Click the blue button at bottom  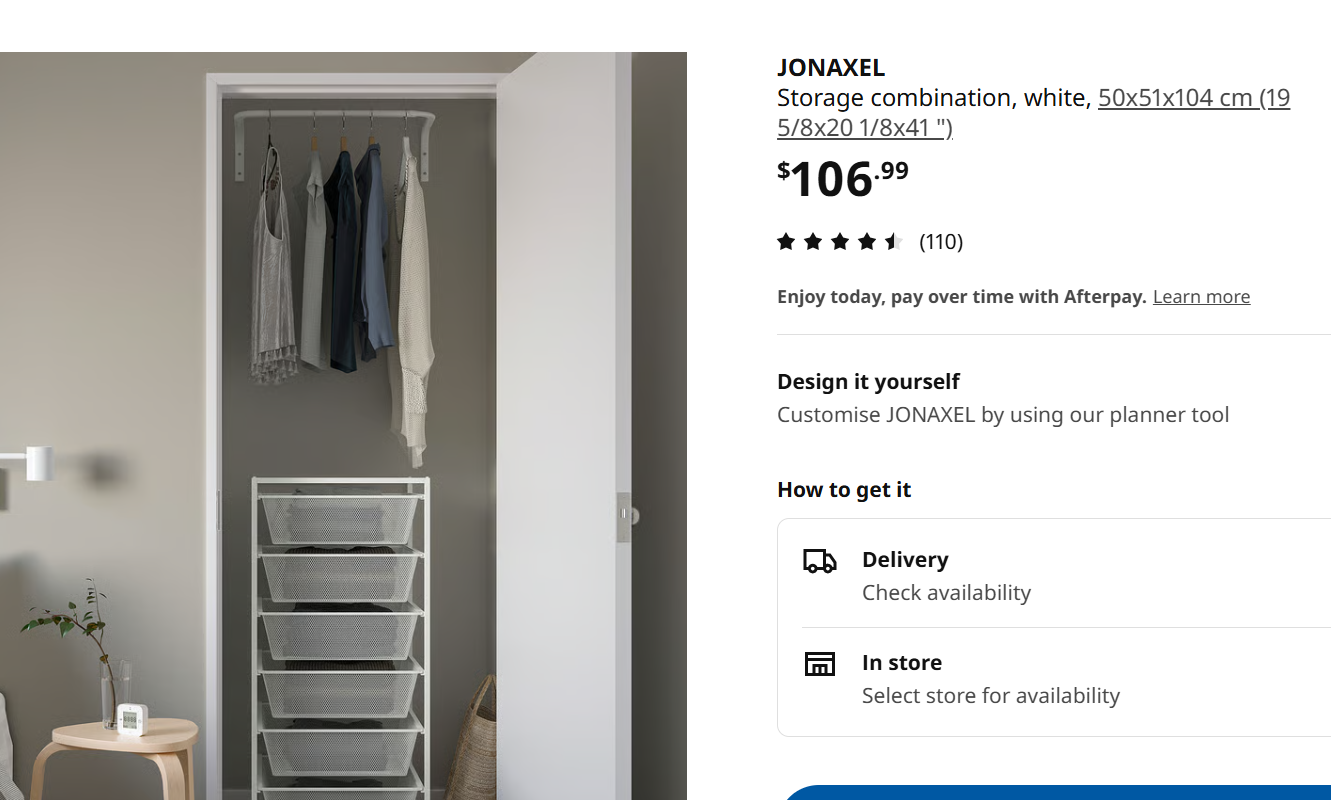click(1054, 793)
